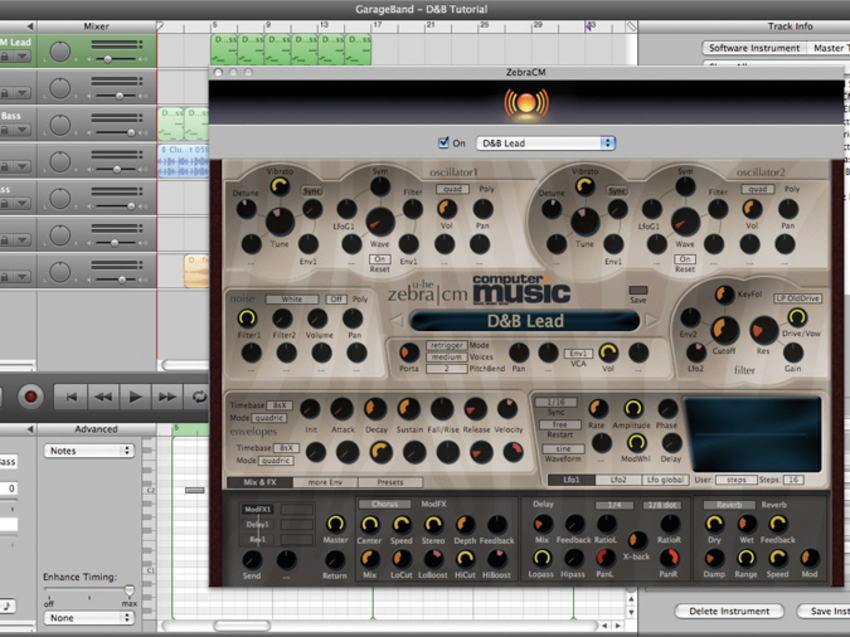The image size is (850, 637).
Task: Adjust the Bass track volume slider
Action: 131,132
